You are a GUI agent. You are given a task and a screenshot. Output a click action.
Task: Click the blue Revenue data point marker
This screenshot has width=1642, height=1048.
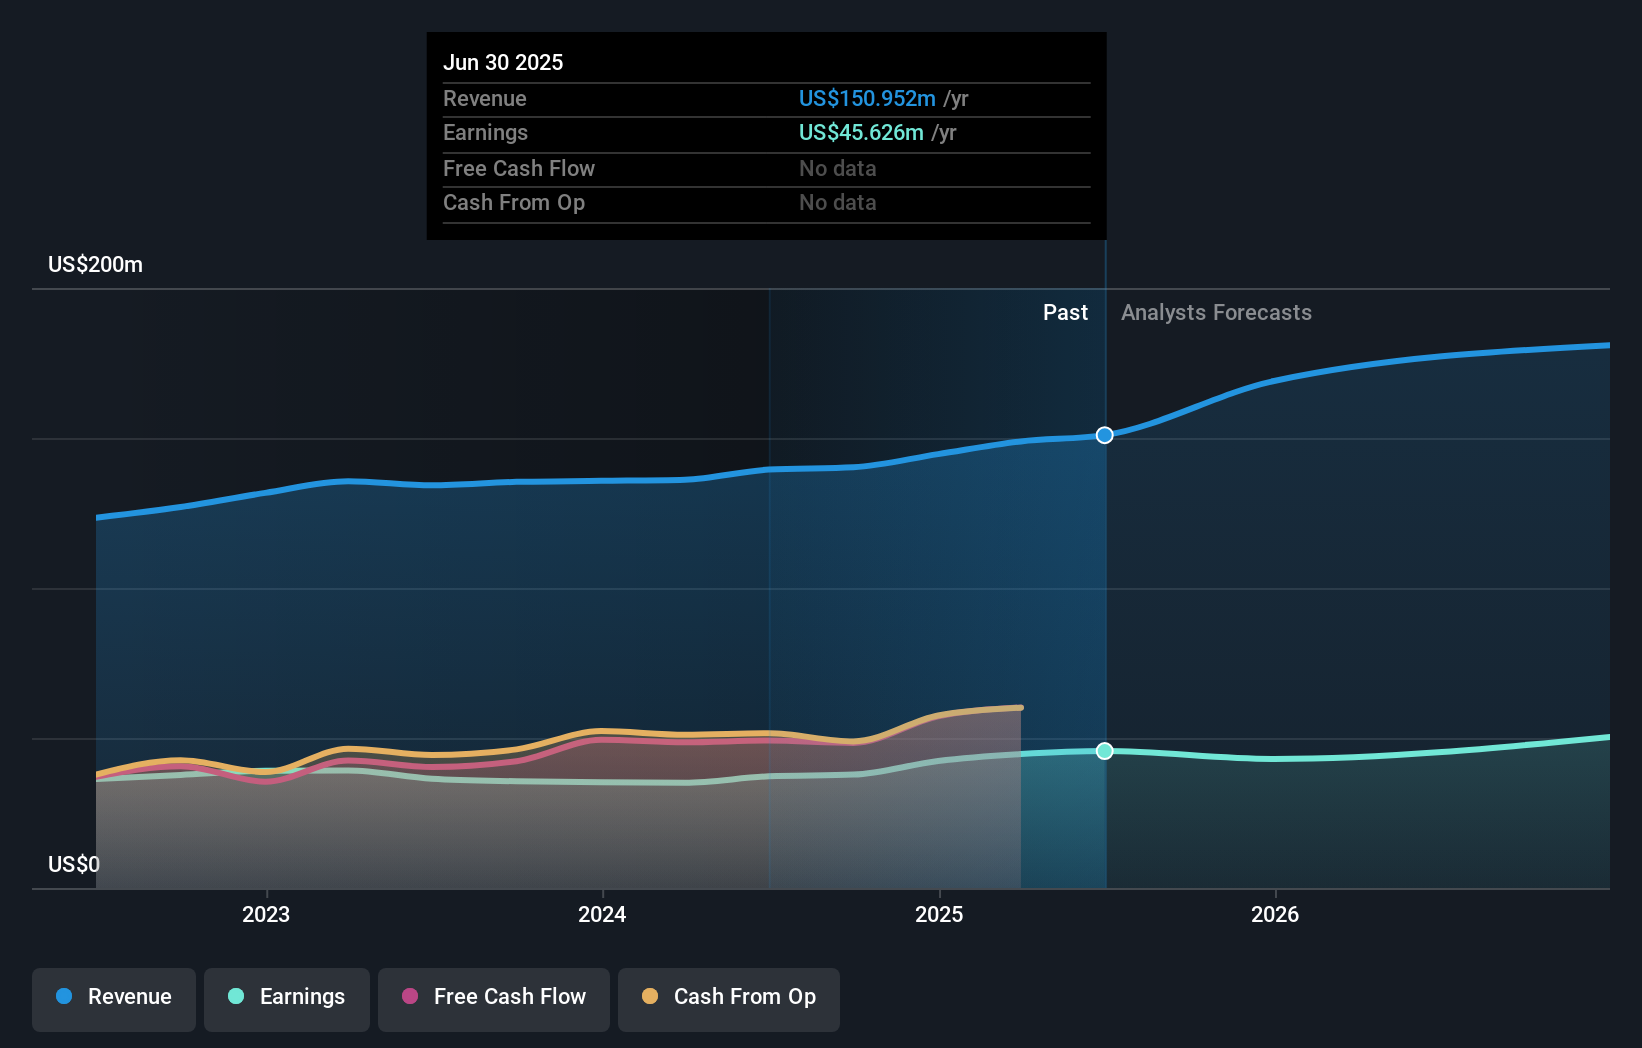(1104, 435)
